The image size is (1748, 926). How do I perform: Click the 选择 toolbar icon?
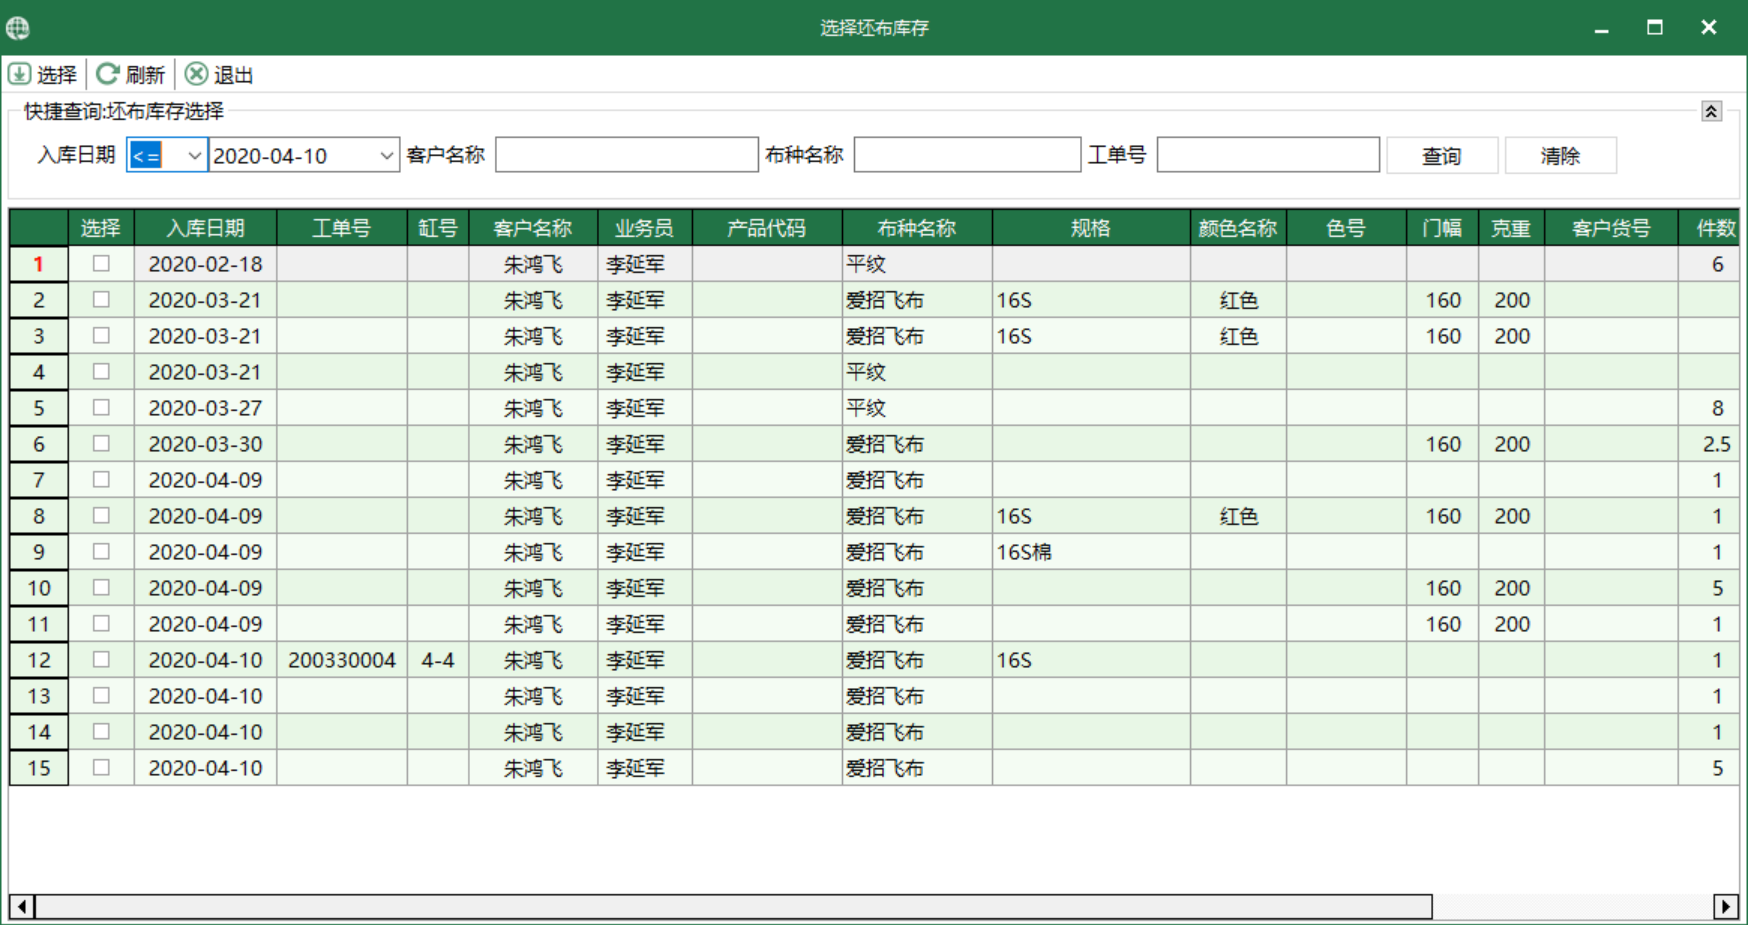(19, 74)
